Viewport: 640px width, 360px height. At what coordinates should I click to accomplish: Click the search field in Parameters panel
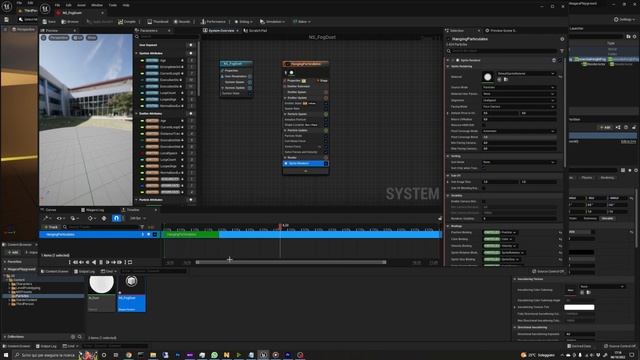click(167, 37)
